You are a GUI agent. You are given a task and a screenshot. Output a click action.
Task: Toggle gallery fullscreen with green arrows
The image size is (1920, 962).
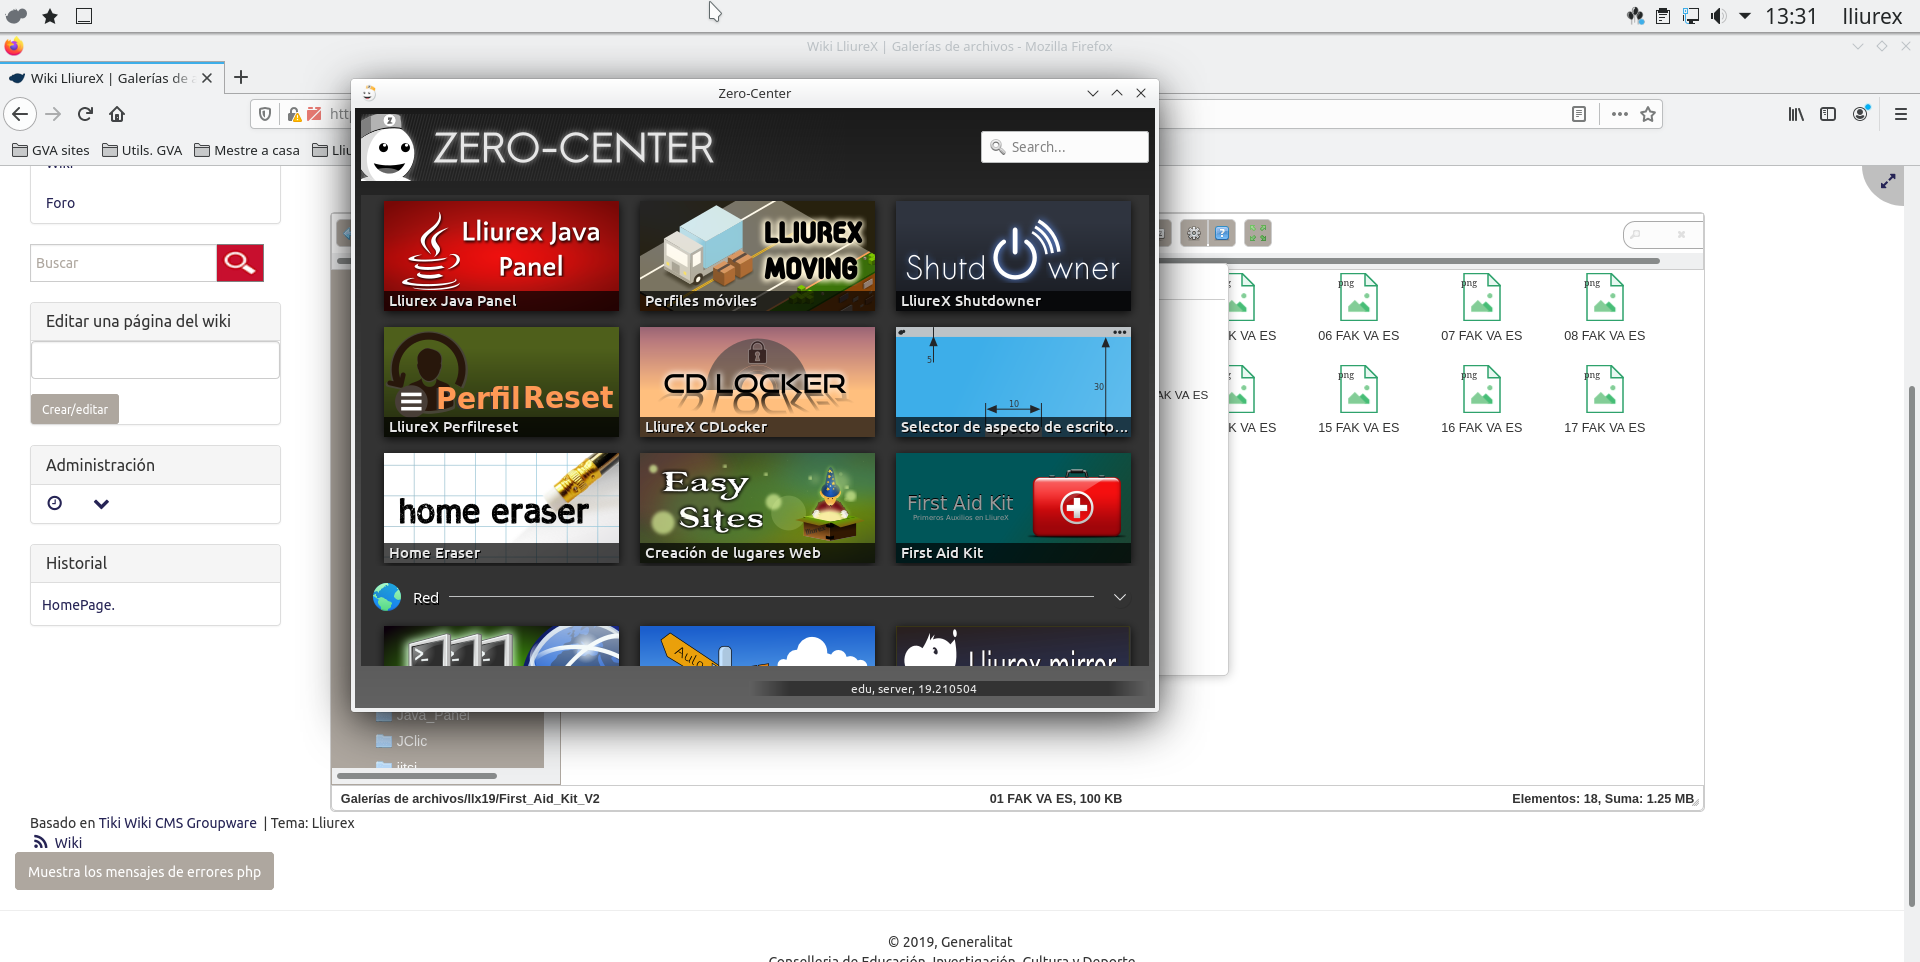(x=1257, y=234)
